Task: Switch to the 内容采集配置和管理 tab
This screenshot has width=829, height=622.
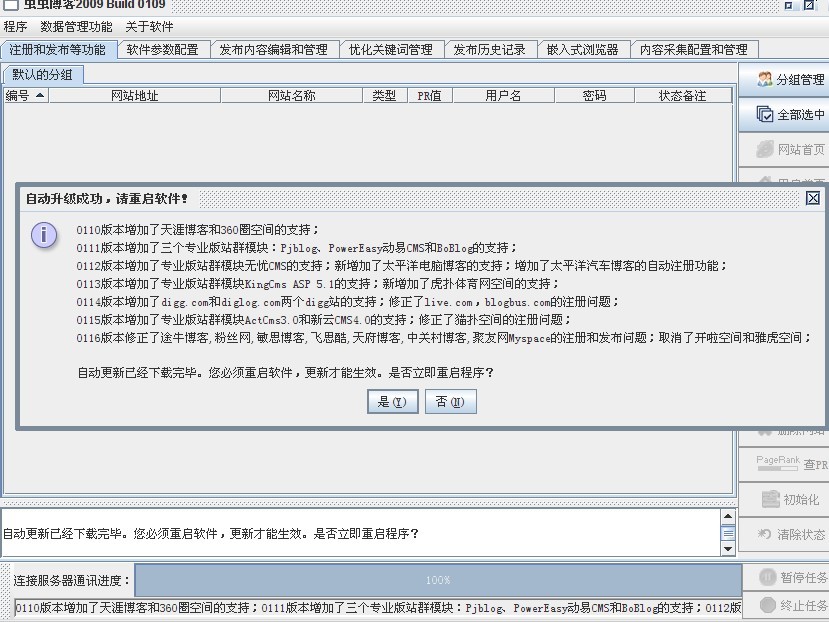Action: pyautogui.click(x=694, y=50)
